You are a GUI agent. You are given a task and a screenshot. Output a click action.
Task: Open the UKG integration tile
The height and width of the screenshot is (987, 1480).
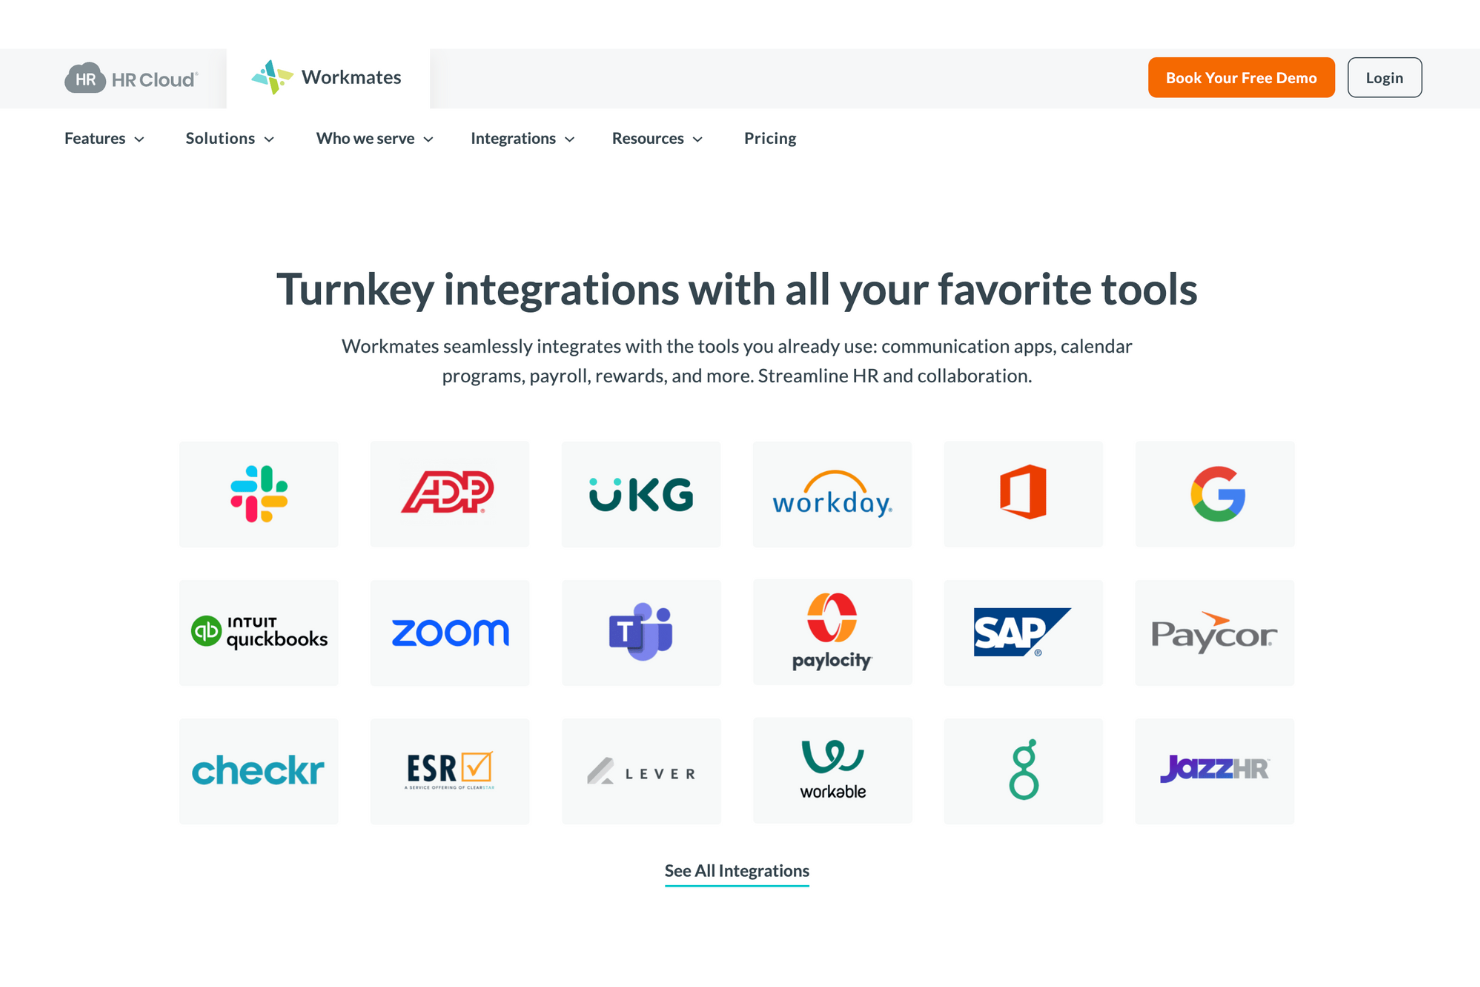point(640,493)
